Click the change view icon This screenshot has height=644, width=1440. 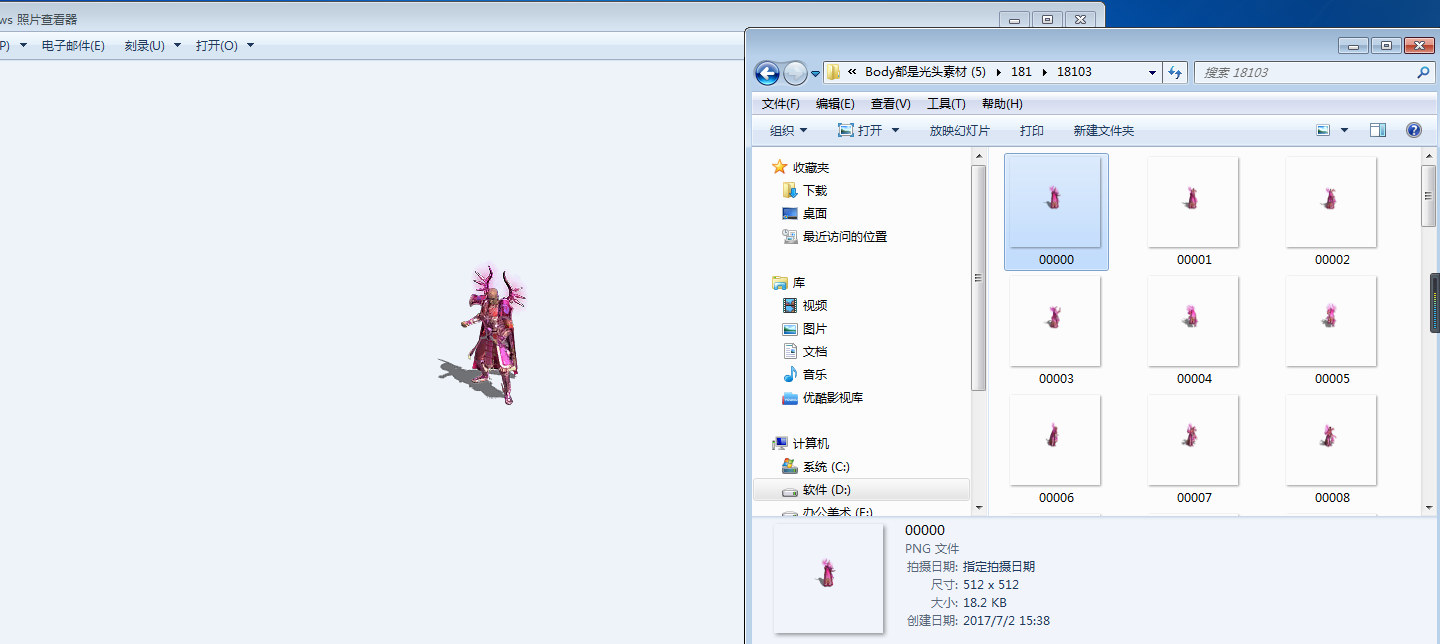coord(1323,131)
